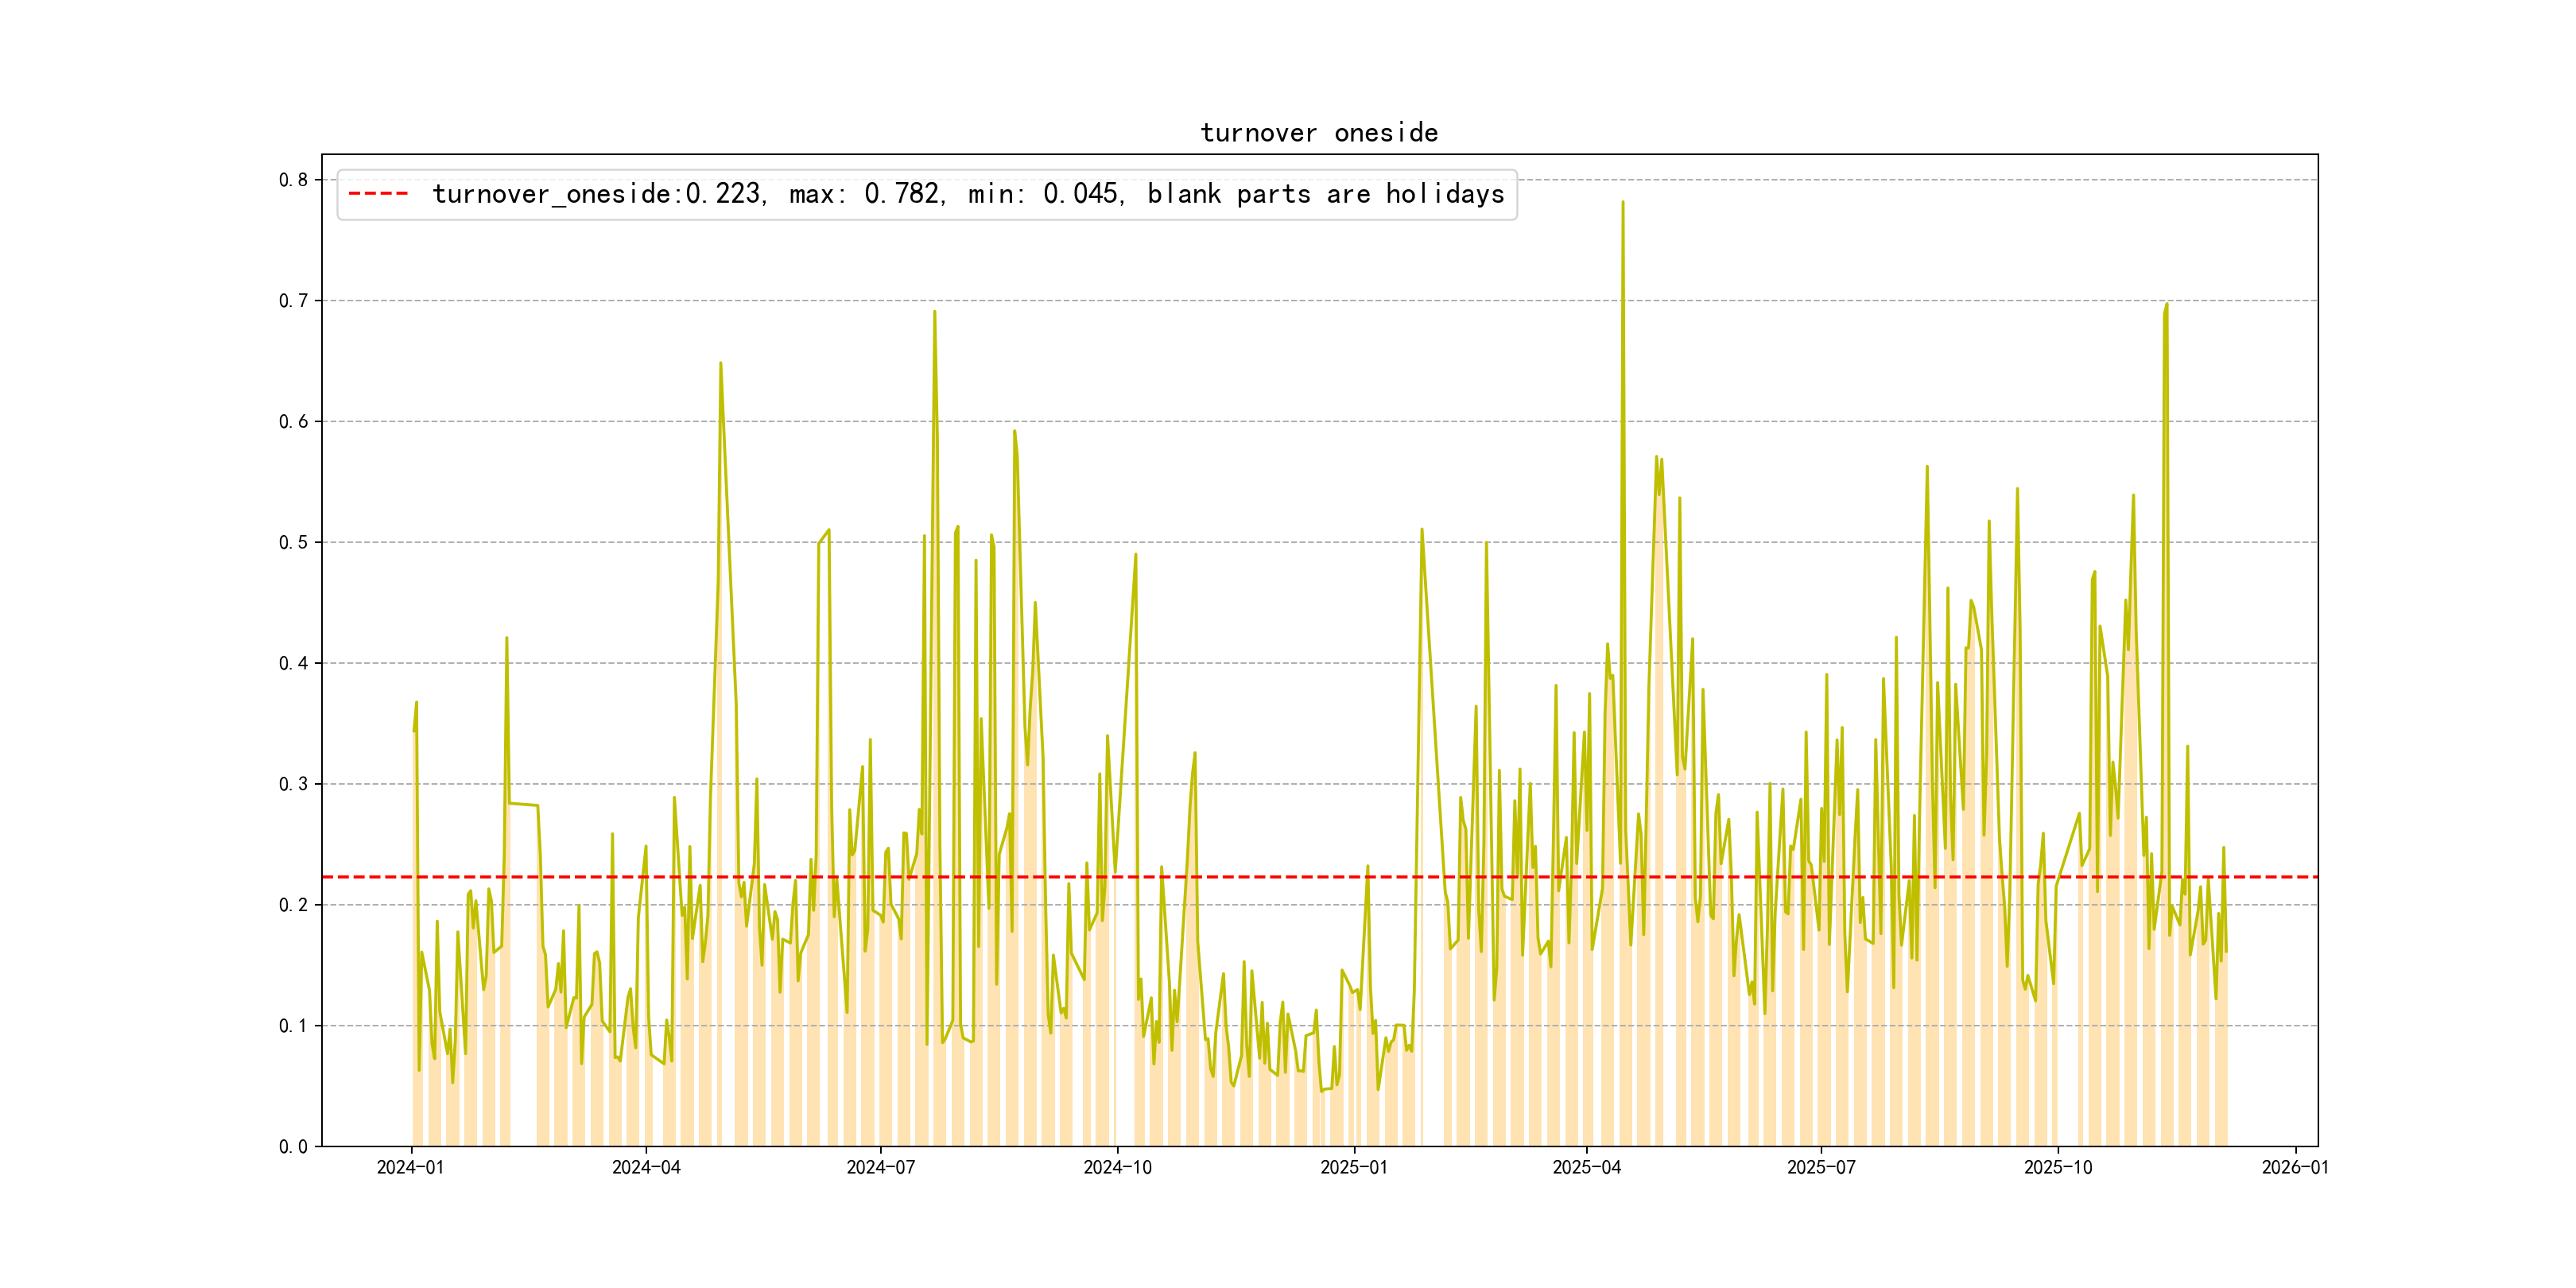Click the 2024-01 x-axis date label
Screen dimensions: 2576x1288
pos(410,1168)
